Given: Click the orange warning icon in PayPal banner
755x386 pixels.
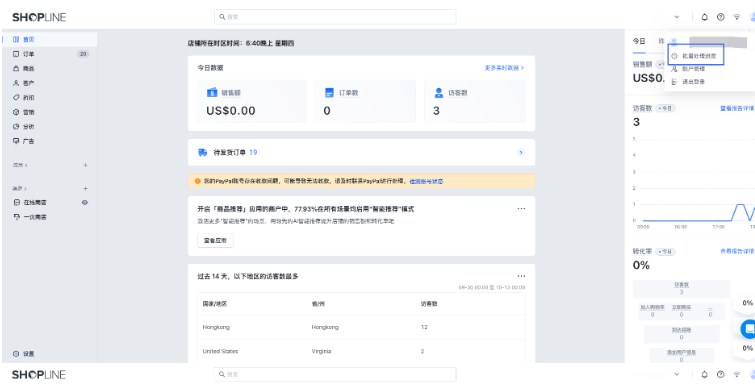Looking at the screenshot, I should (x=197, y=181).
